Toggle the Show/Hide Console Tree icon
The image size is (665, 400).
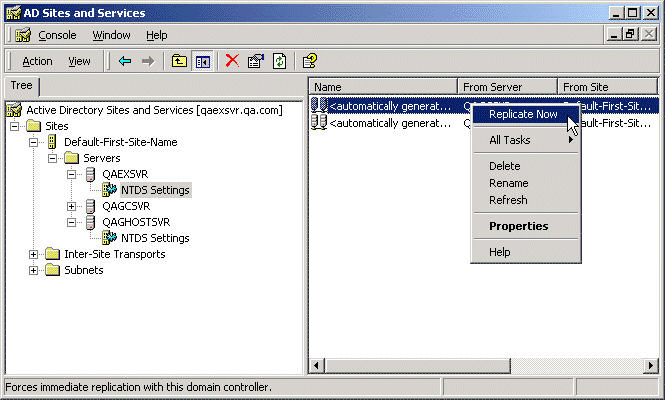[202, 61]
